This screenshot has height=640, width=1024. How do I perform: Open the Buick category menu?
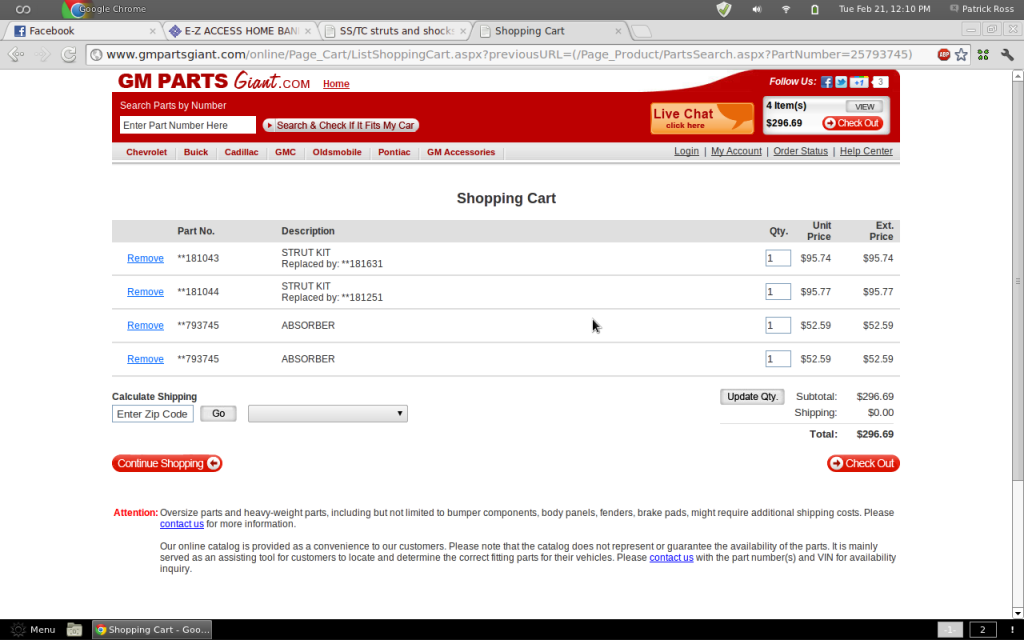pyautogui.click(x=196, y=152)
